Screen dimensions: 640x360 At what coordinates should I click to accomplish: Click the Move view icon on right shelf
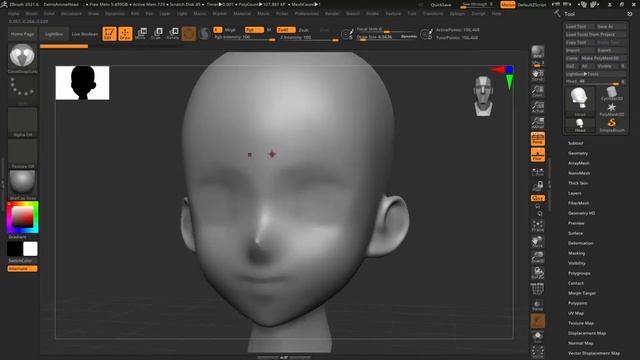[x=538, y=242]
